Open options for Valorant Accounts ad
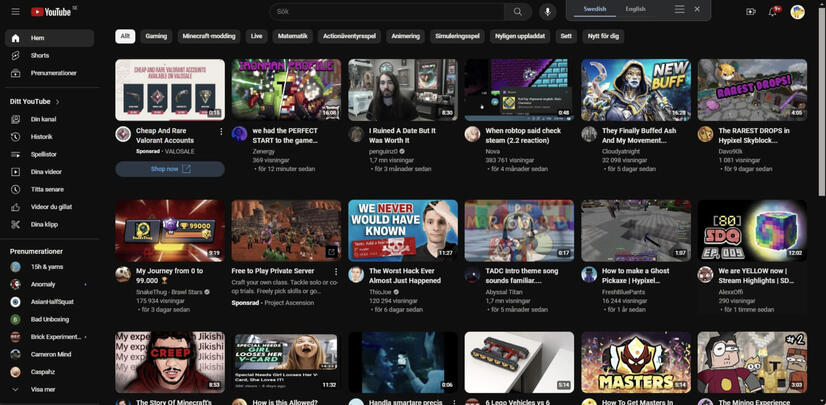 221,131
